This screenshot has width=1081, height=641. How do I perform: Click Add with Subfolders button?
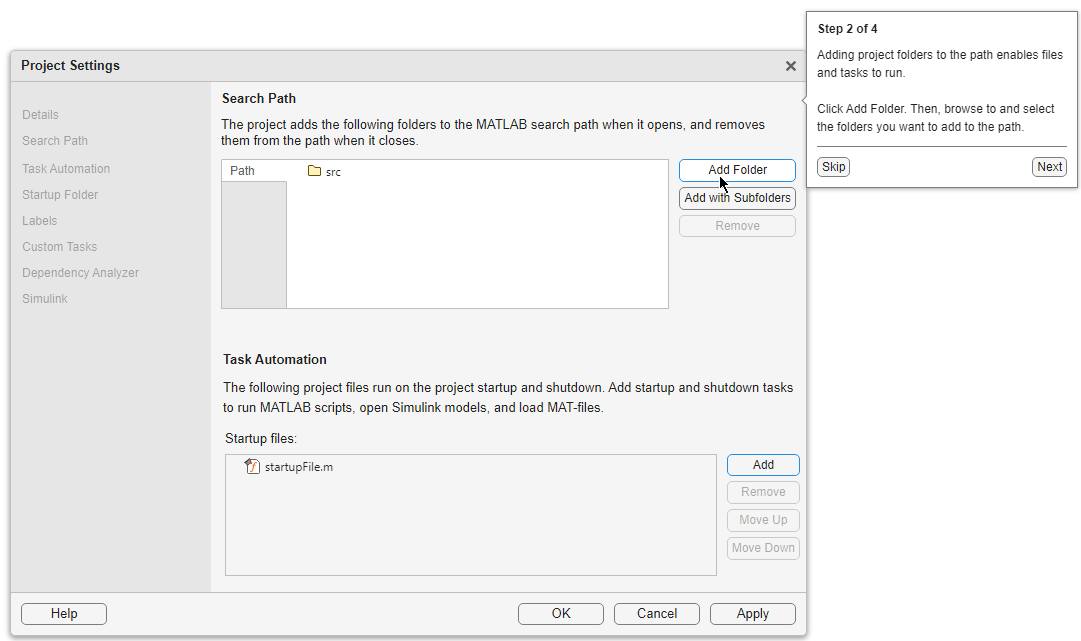[x=737, y=198]
